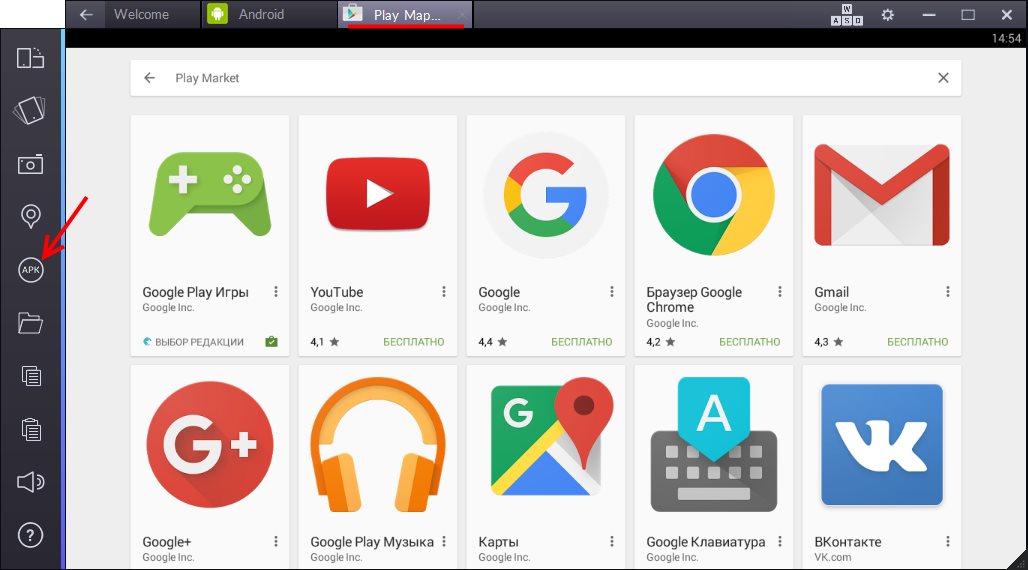1028x570 pixels.
Task: Click the installed briefcase icon on Google Play Игры
Action: pyautogui.click(x=271, y=342)
